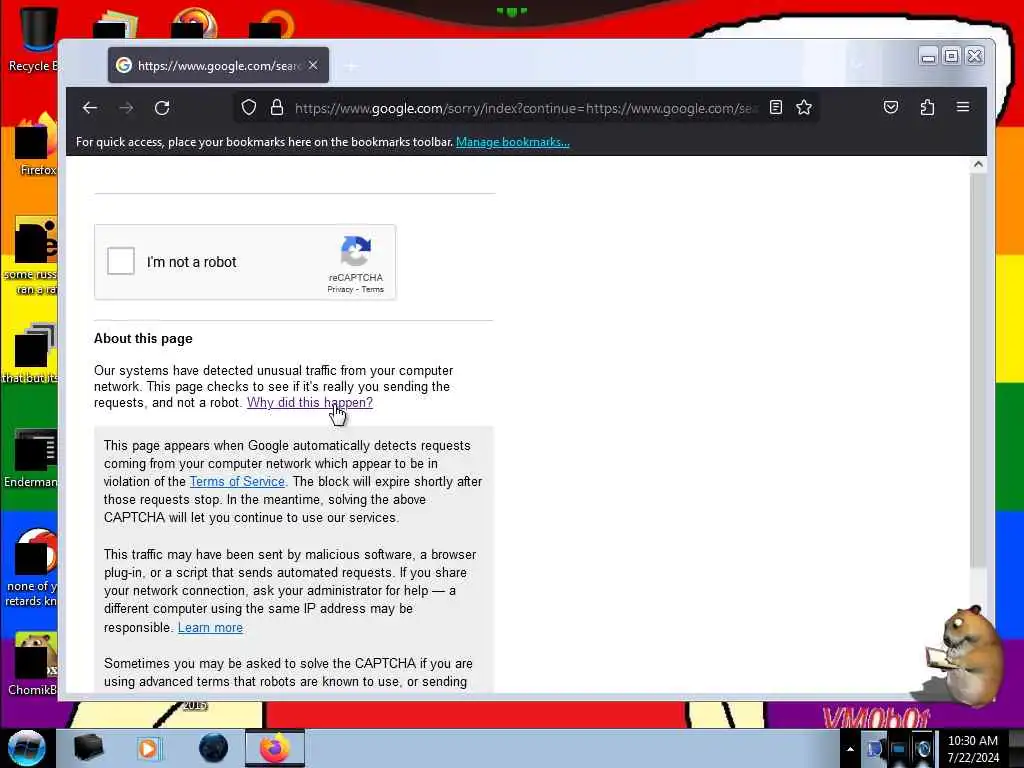This screenshot has width=1024, height=768.
Task: Minimize the Firefox window
Action: pyautogui.click(x=928, y=57)
